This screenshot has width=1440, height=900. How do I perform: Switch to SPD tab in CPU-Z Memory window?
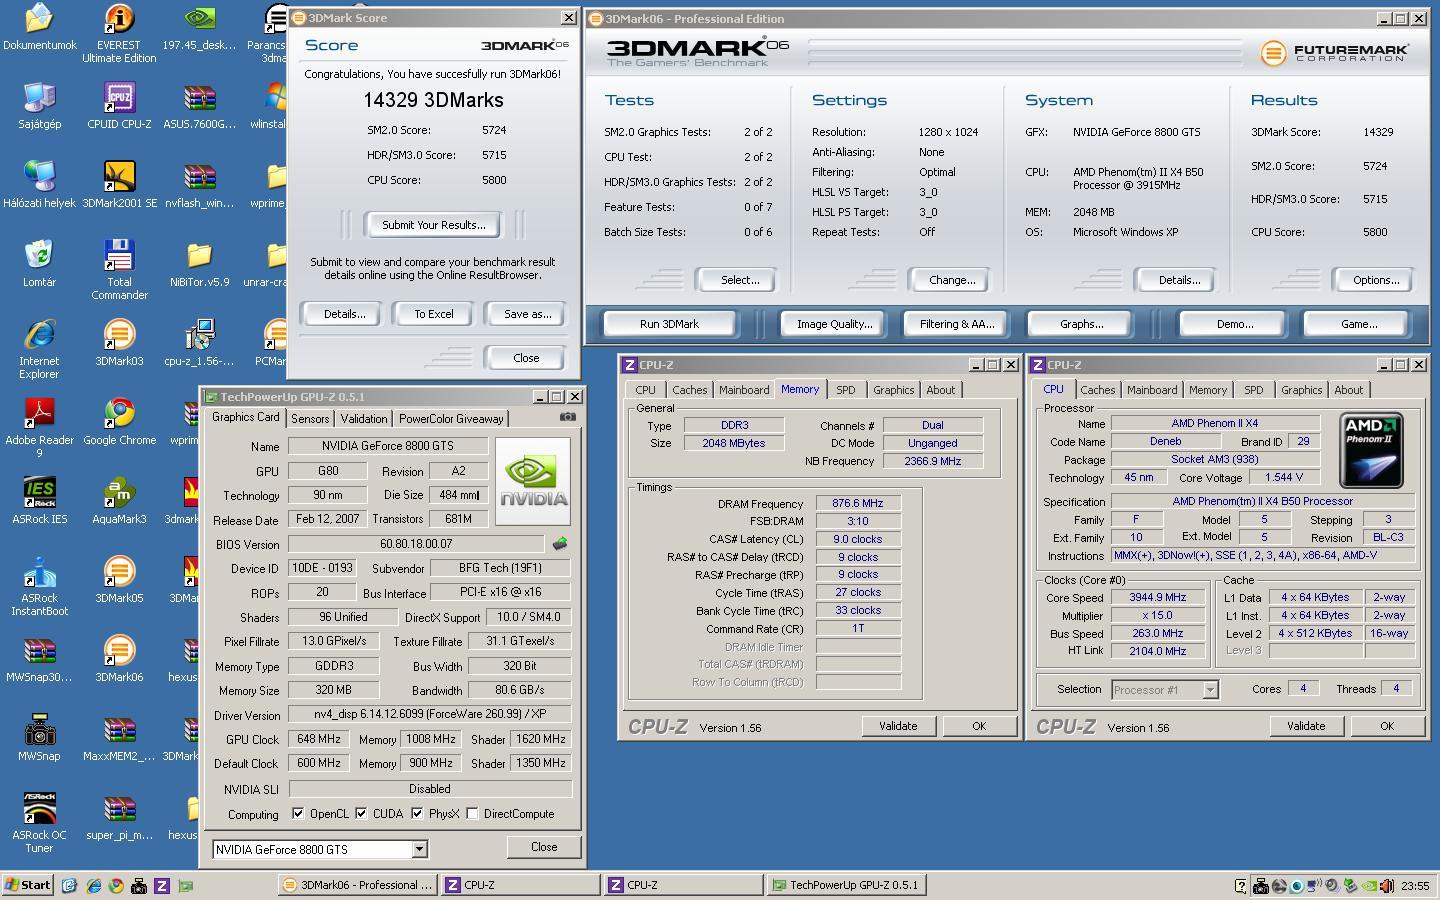pyautogui.click(x=846, y=390)
